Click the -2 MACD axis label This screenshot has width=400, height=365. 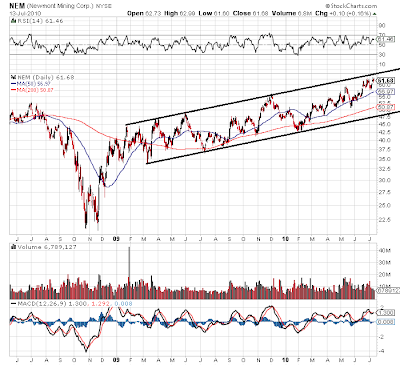(382, 337)
